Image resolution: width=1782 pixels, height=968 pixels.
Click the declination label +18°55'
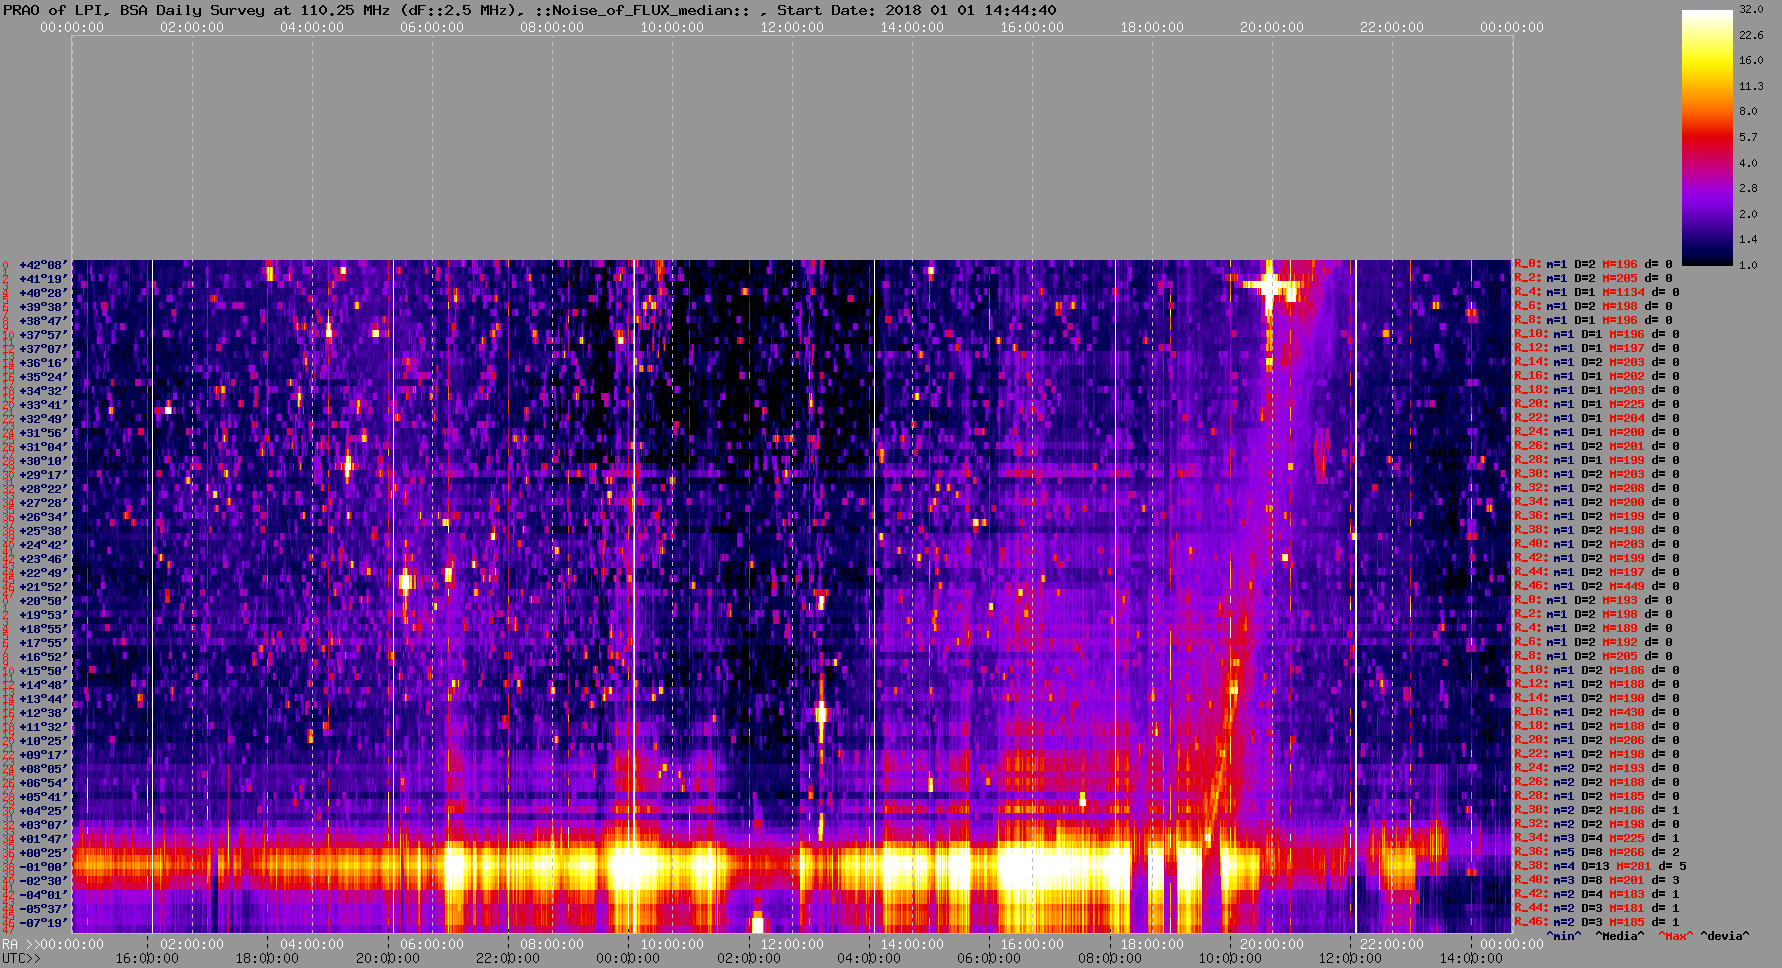(43, 629)
